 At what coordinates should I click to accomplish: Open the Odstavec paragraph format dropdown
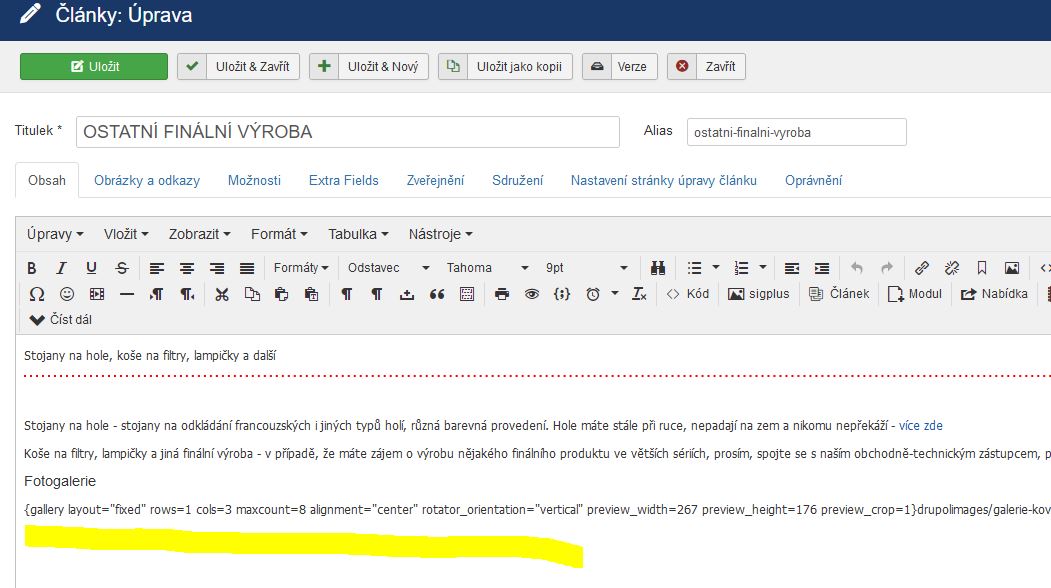click(x=388, y=268)
